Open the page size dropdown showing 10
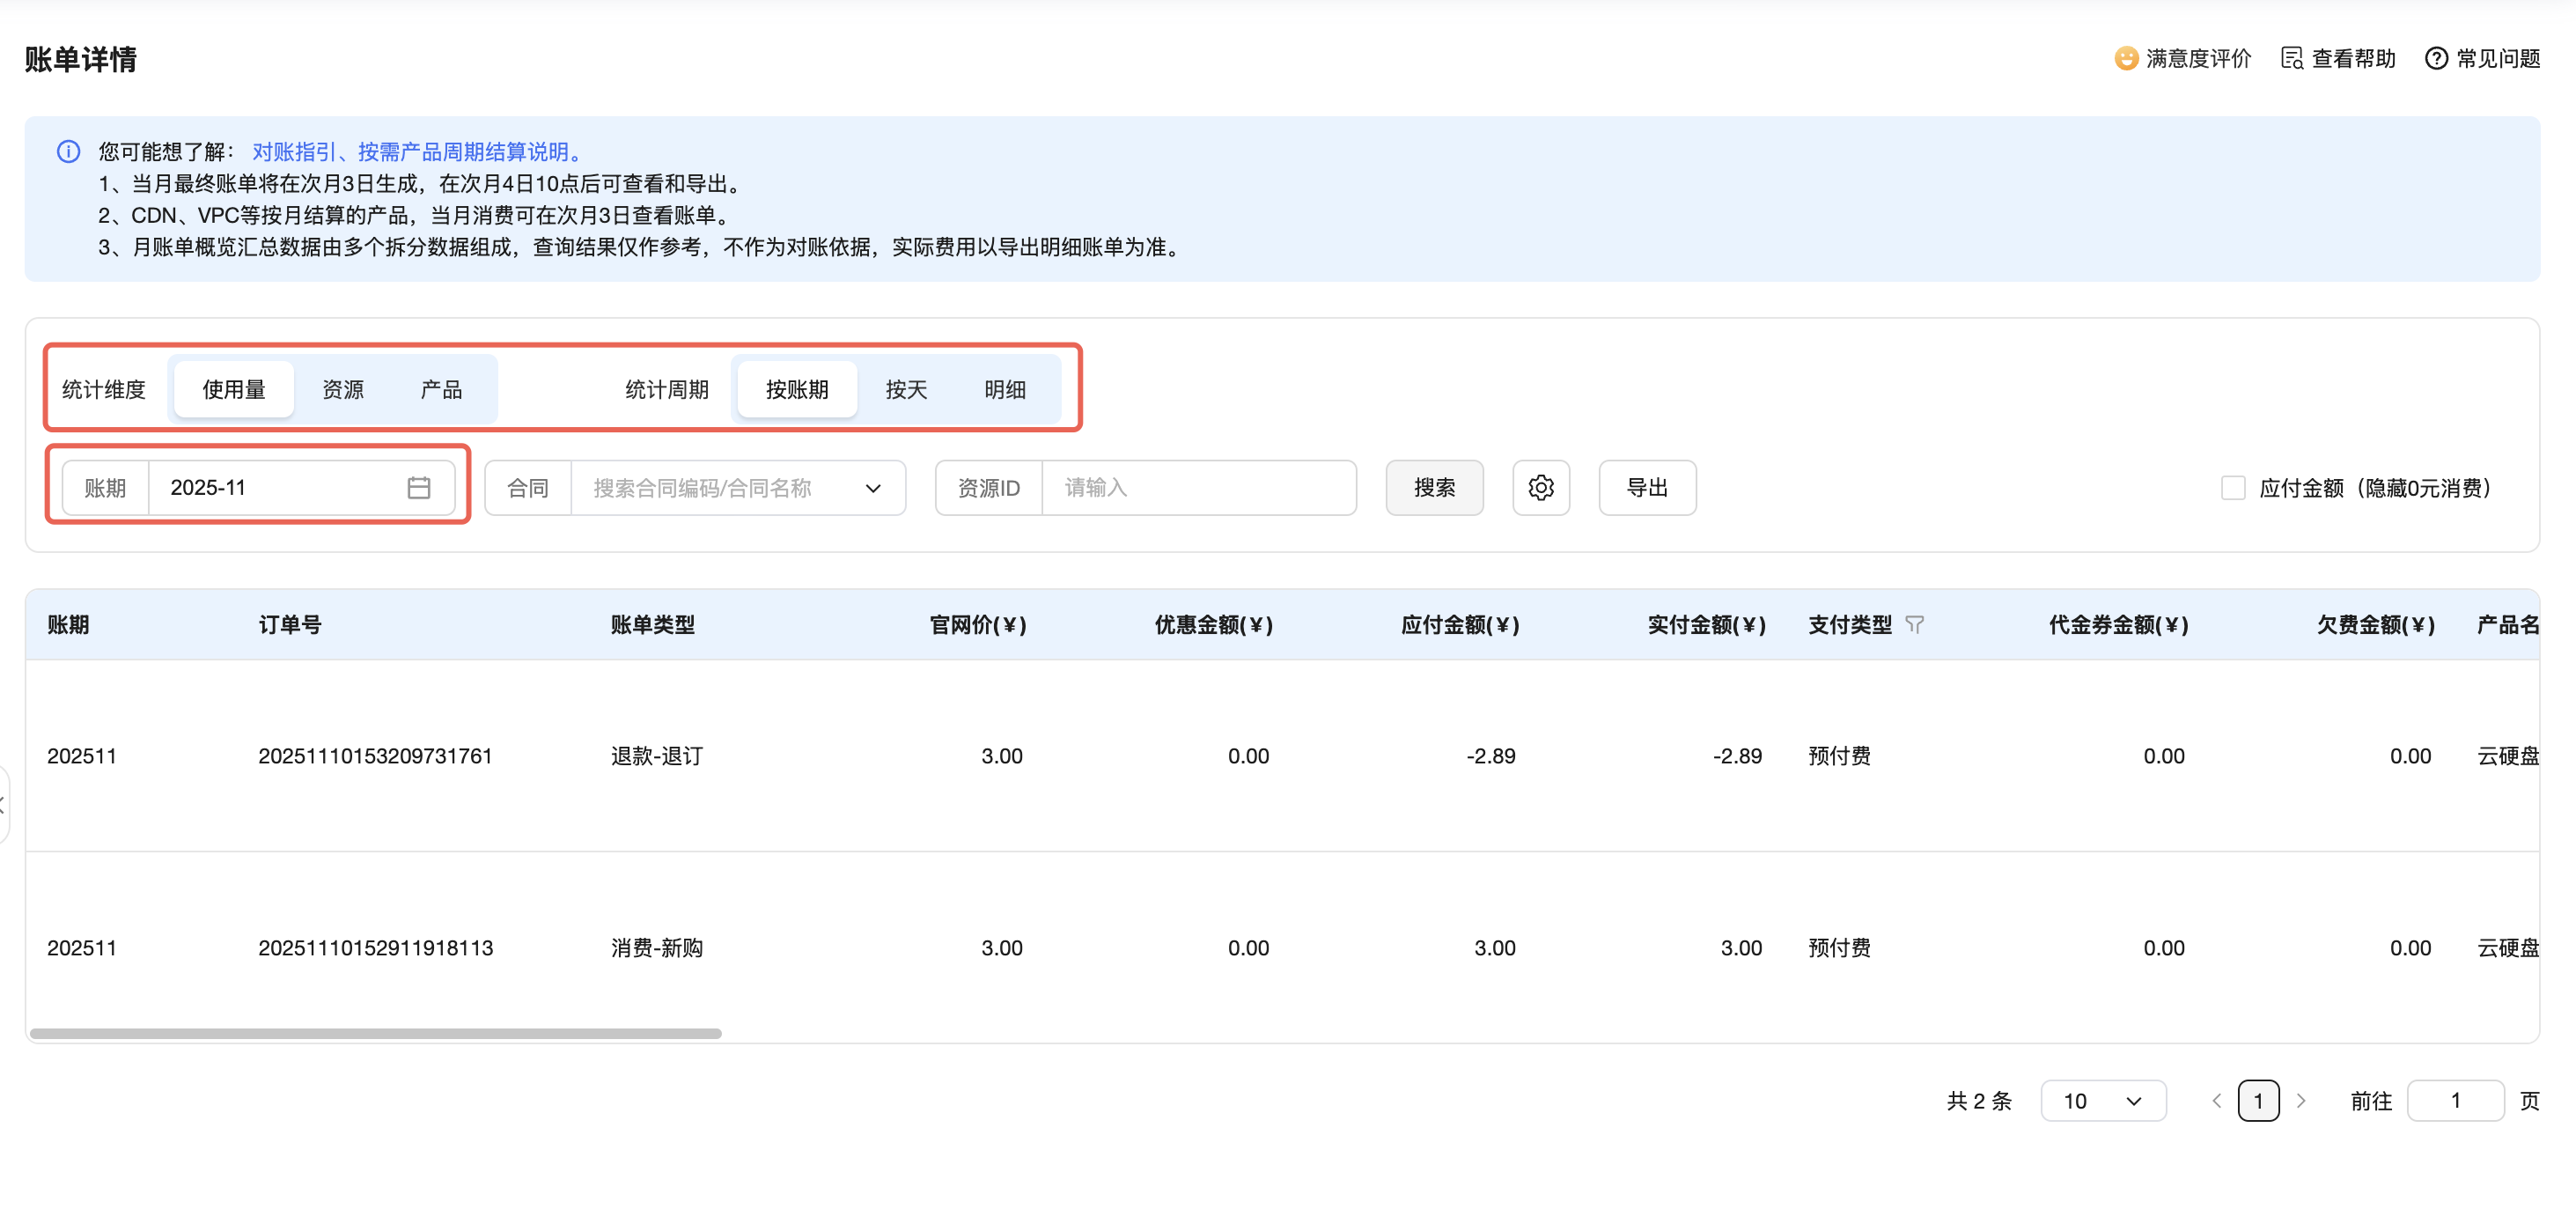The height and width of the screenshot is (1231, 2576). [x=2103, y=1101]
